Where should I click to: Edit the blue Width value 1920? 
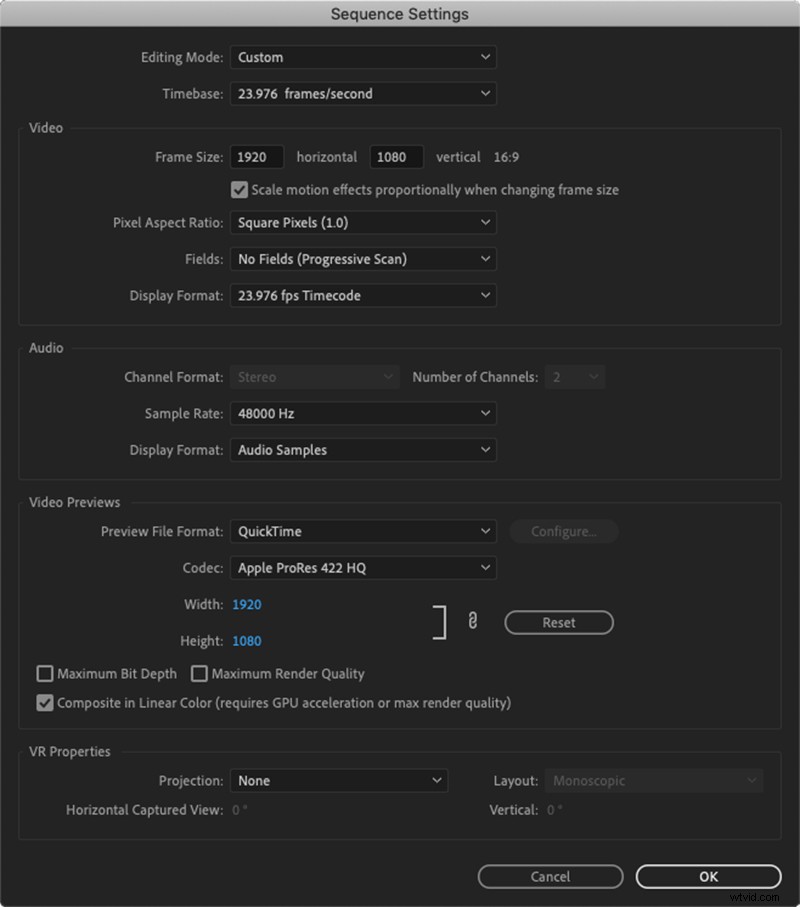point(246,604)
